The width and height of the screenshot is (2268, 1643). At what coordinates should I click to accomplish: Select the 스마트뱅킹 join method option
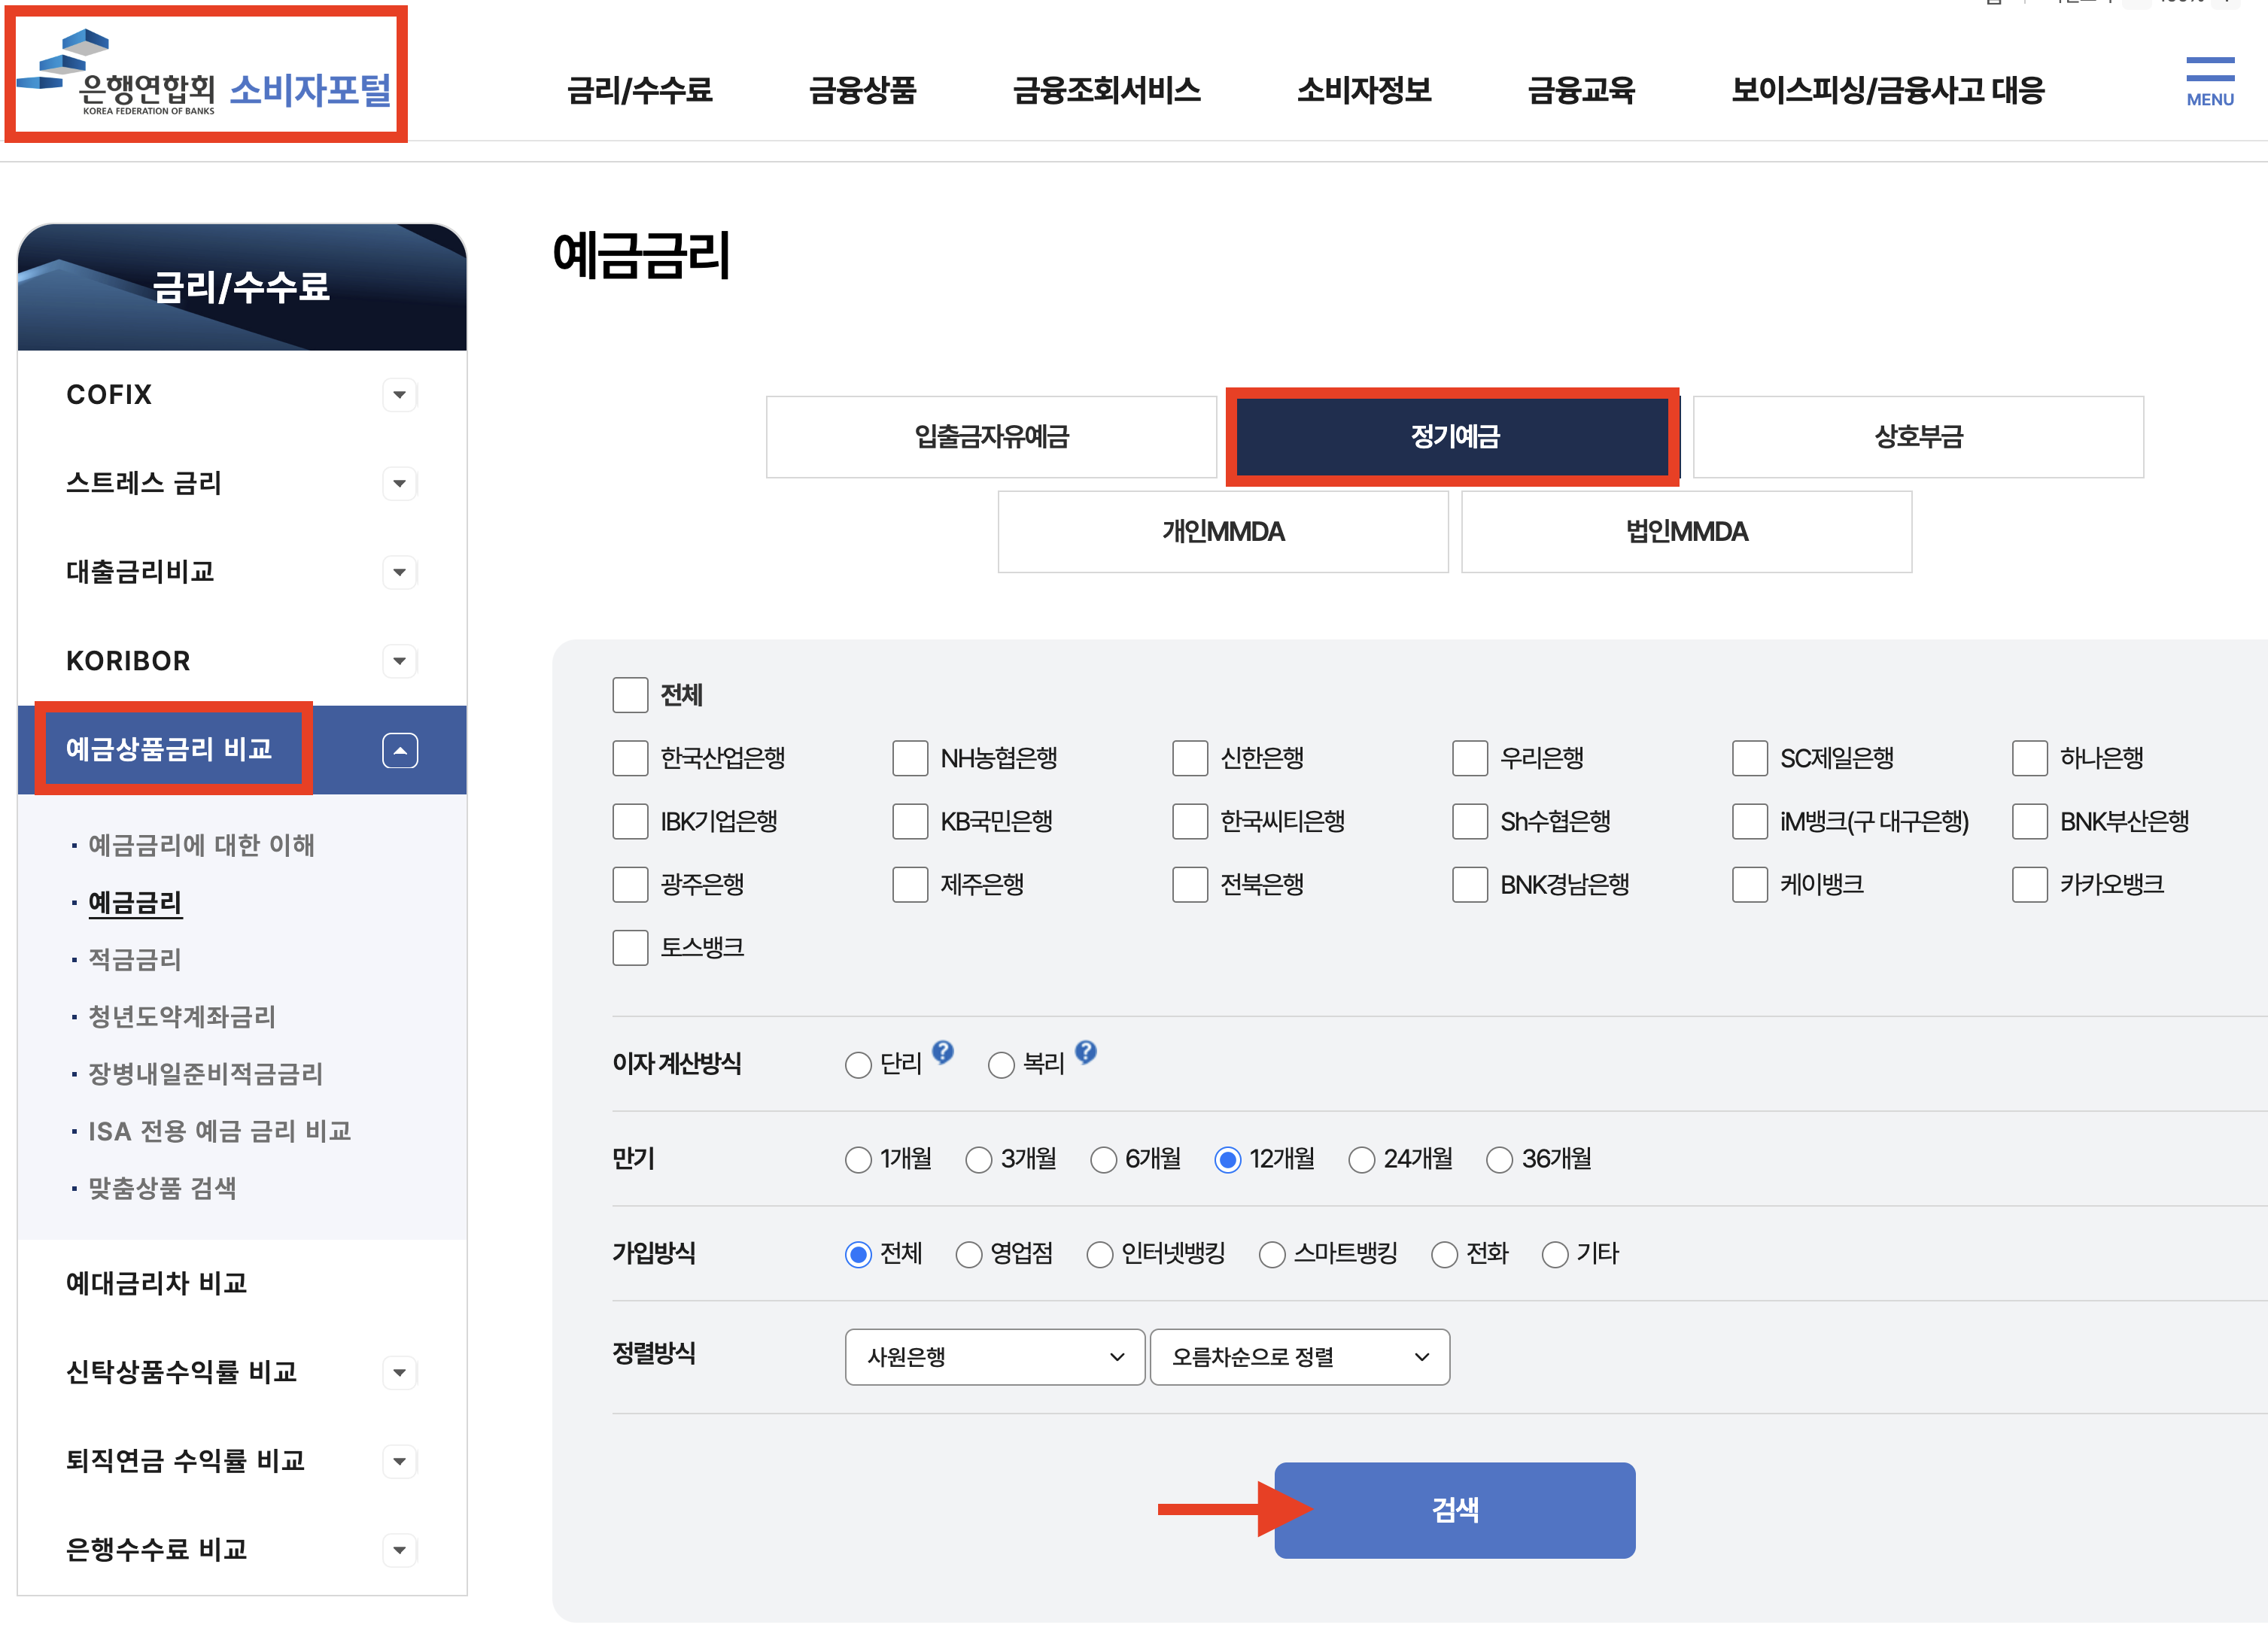1272,1254
